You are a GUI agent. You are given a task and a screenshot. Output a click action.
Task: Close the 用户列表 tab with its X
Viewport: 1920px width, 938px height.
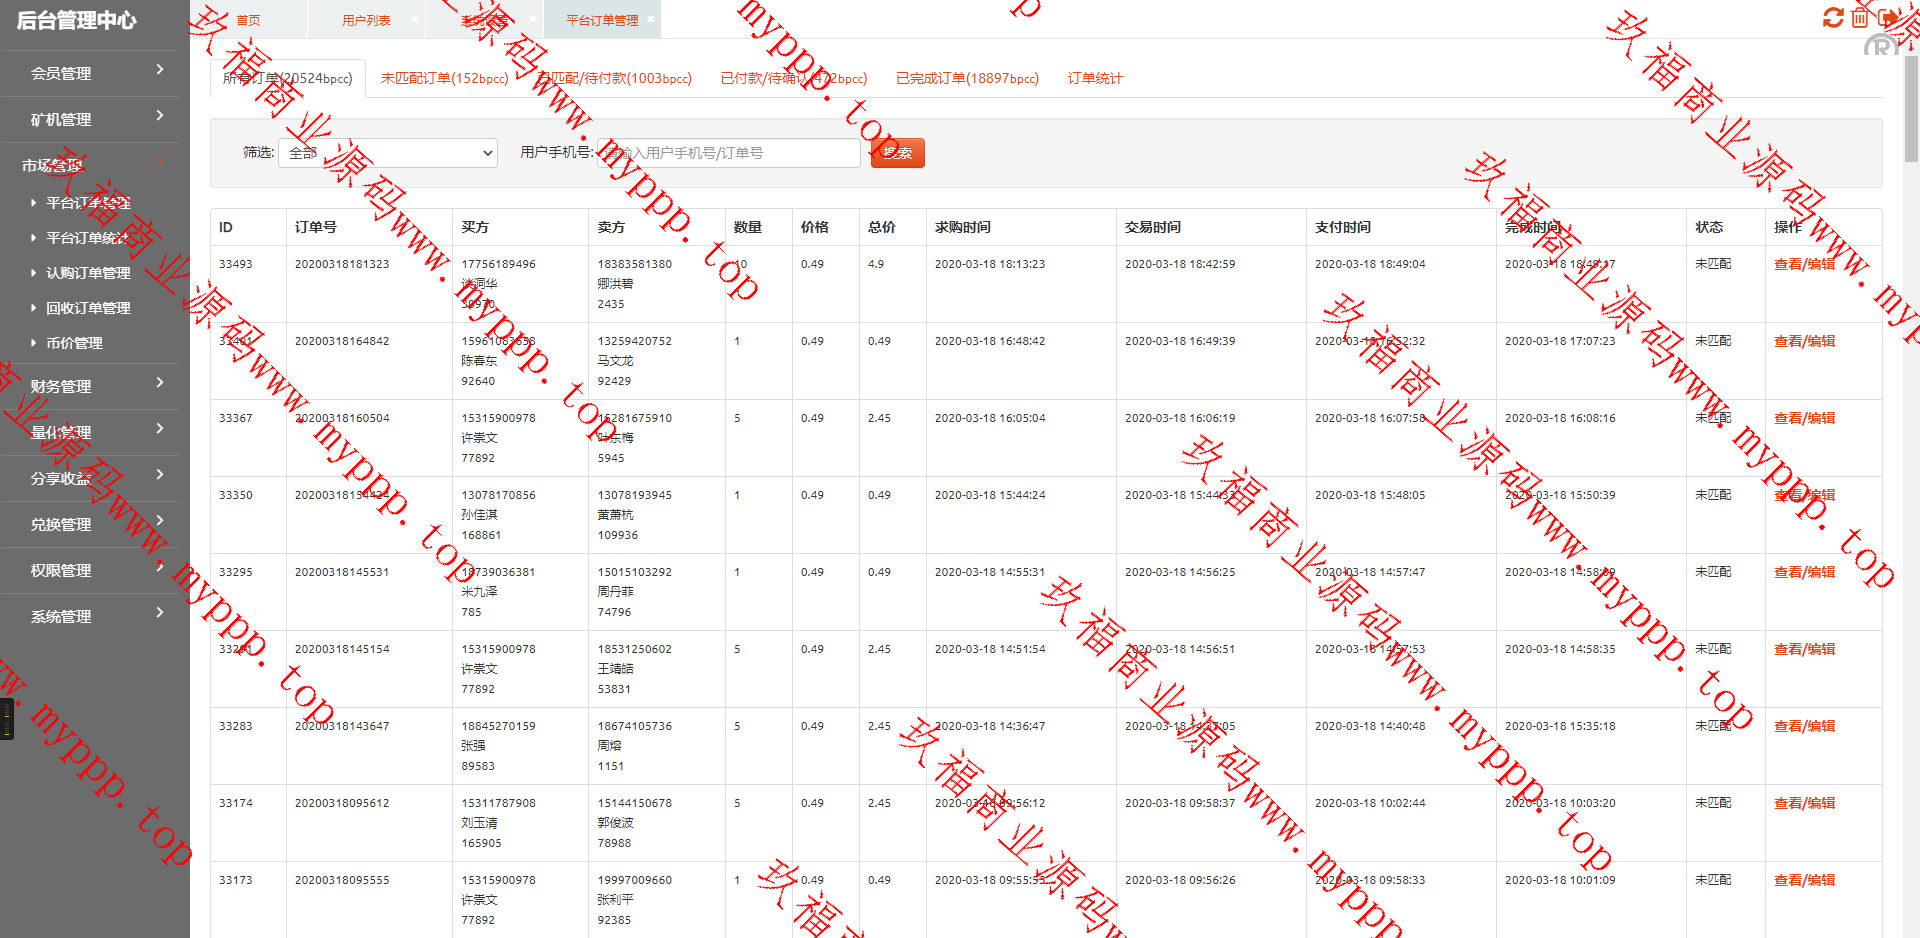pos(415,19)
